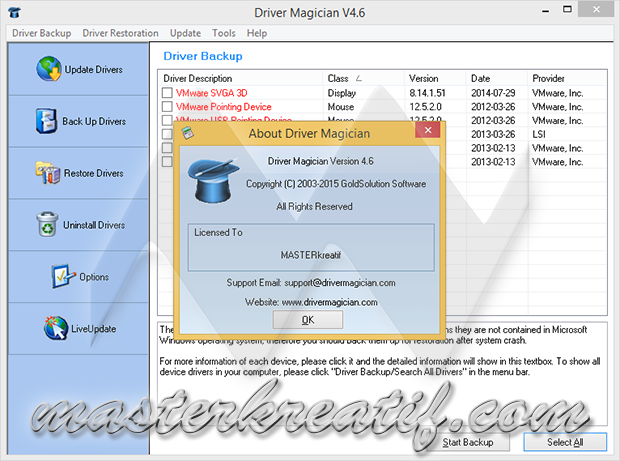Viewport: 620px width, 461px height.
Task: Tick the checkbox on the LSI driver row
Action: [x=167, y=134]
